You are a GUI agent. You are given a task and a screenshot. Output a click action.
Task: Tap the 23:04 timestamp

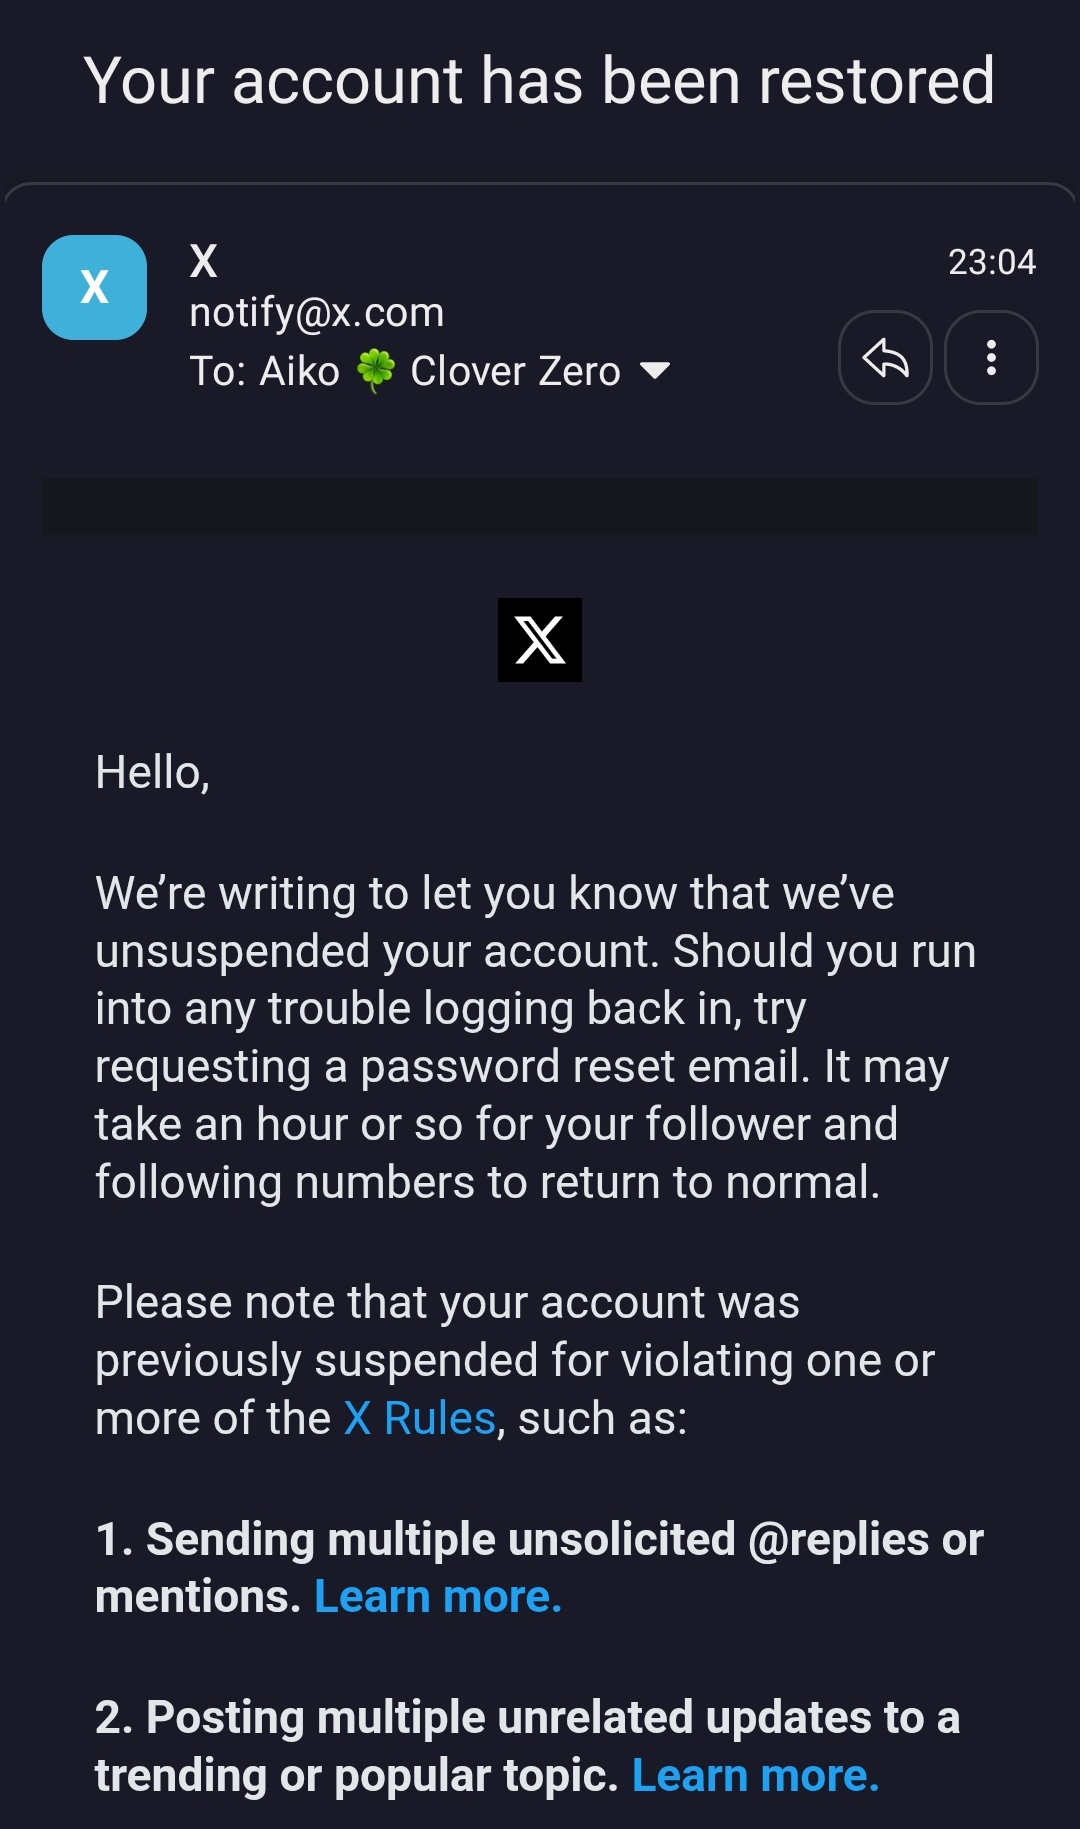(991, 262)
